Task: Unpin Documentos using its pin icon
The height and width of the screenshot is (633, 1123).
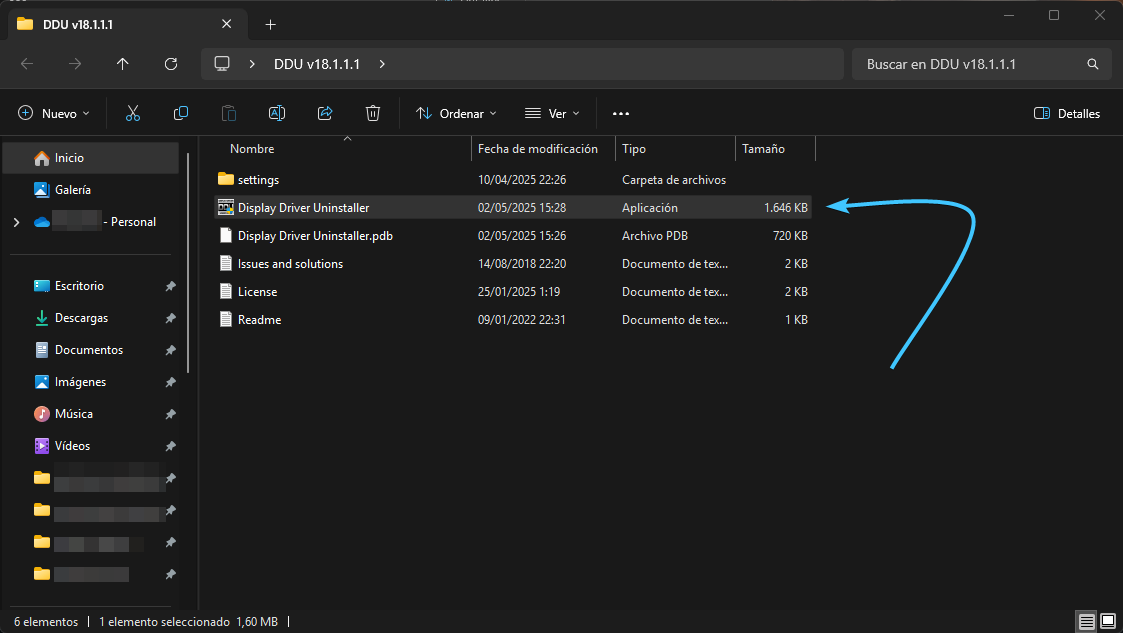Action: pyautogui.click(x=170, y=350)
